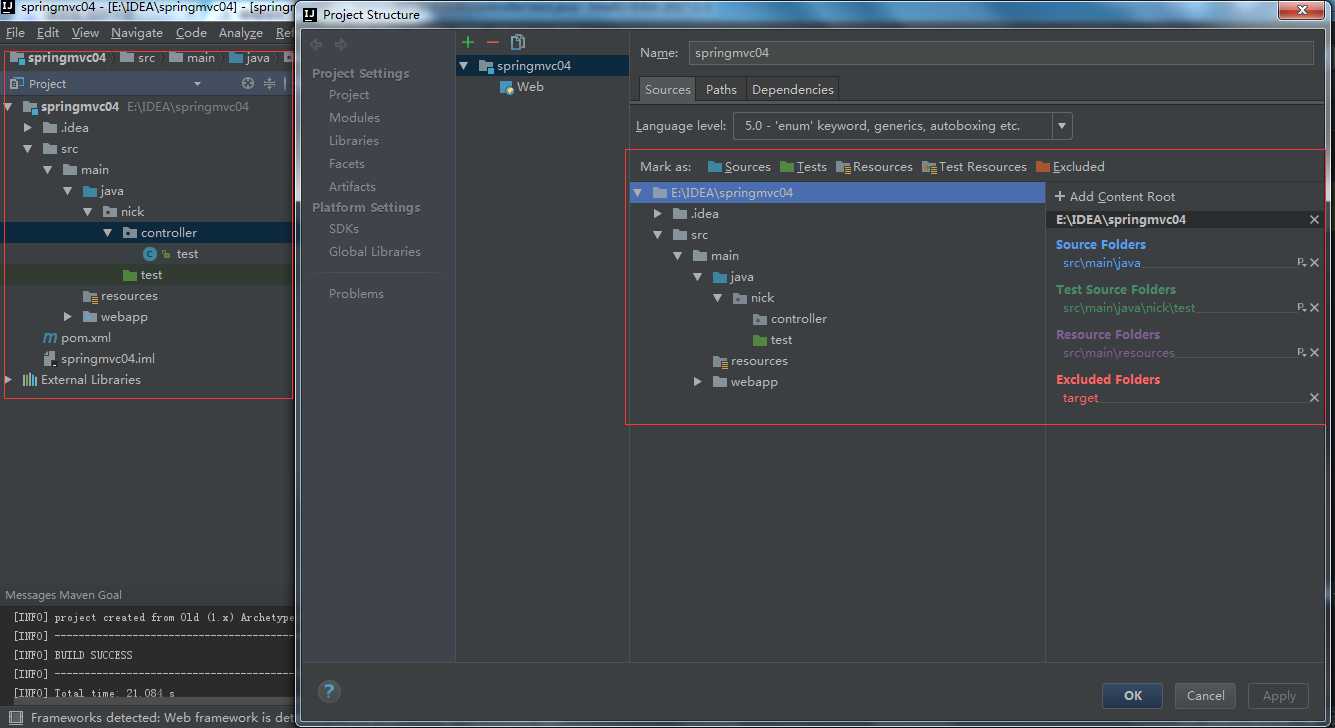Click the back navigation arrow in Project Structure
The width and height of the screenshot is (1335, 728).
tap(317, 44)
